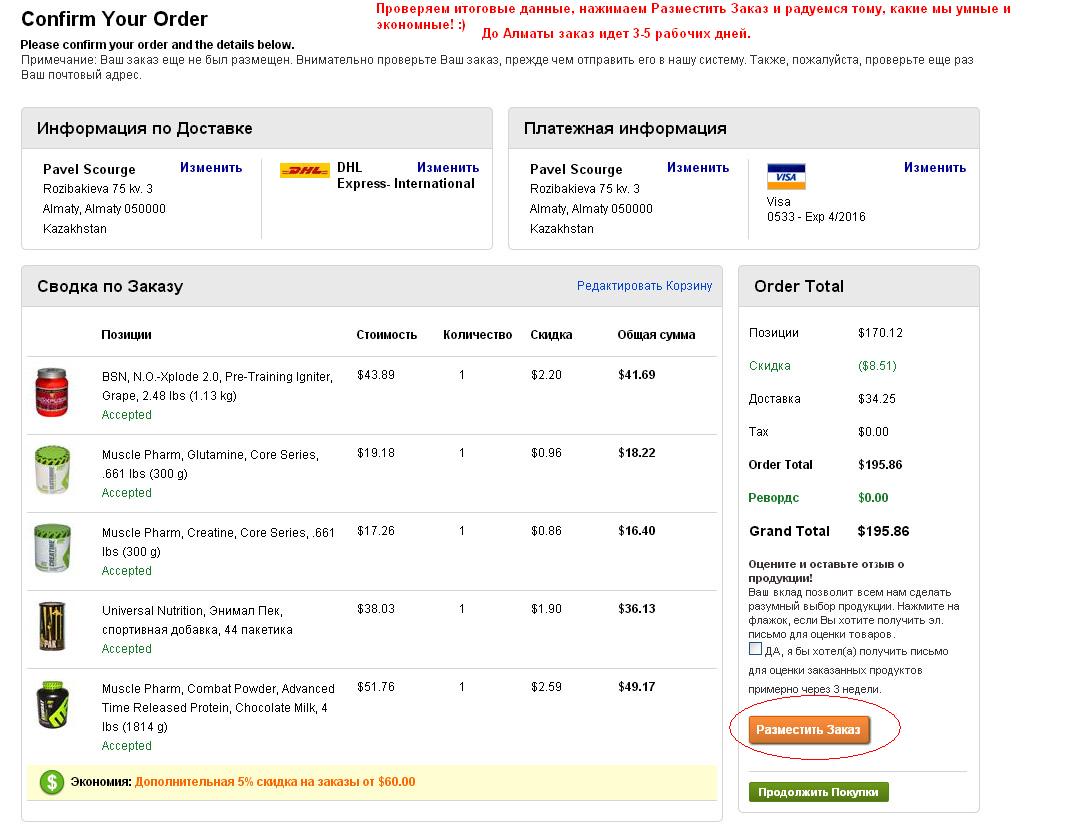Viewport: 1078px width, 838px height.
Task: Open the Universal Nutrition product name
Action: (197, 620)
